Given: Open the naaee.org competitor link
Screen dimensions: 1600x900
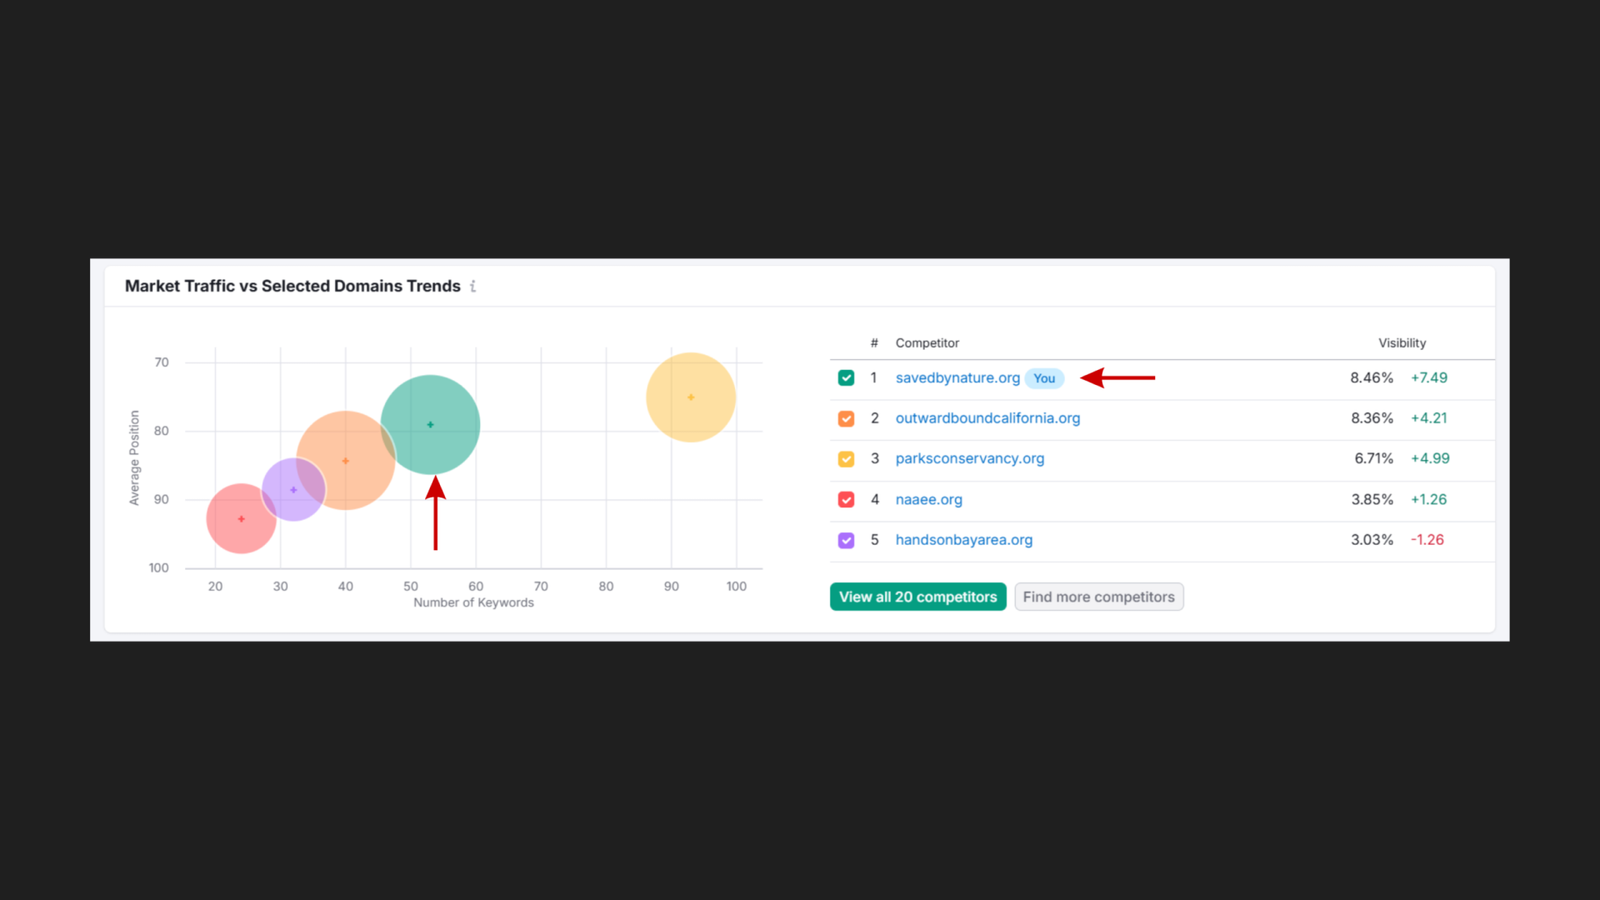Looking at the screenshot, I should [928, 500].
